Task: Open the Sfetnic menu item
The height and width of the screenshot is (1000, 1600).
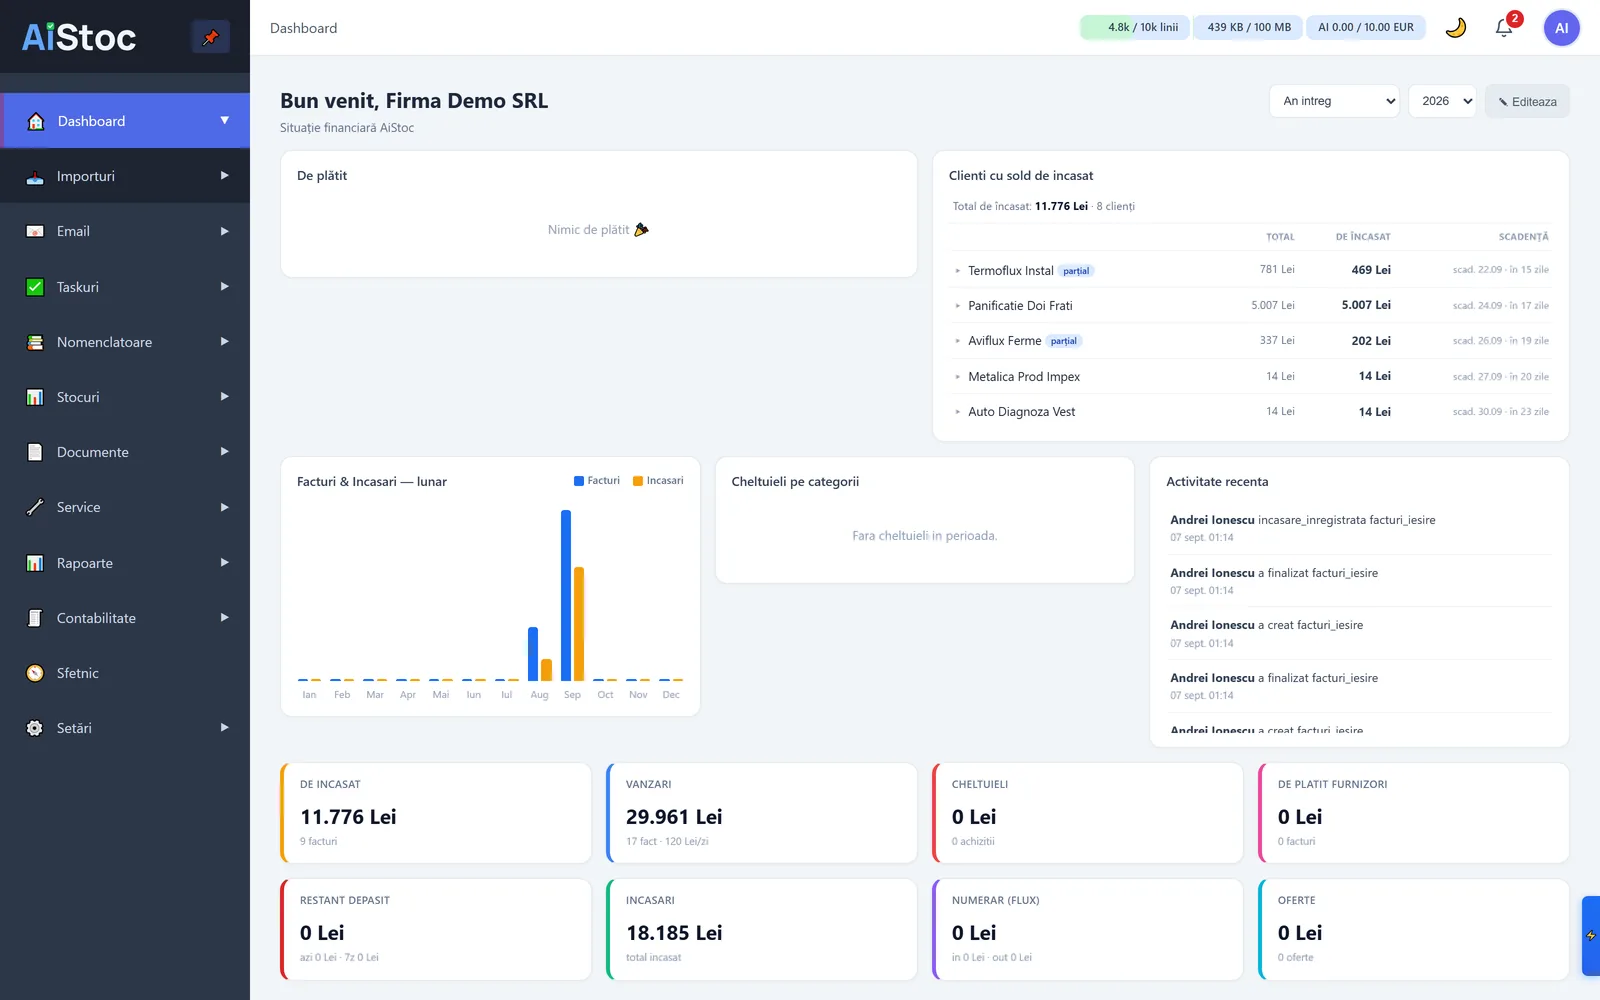Action: (x=125, y=673)
